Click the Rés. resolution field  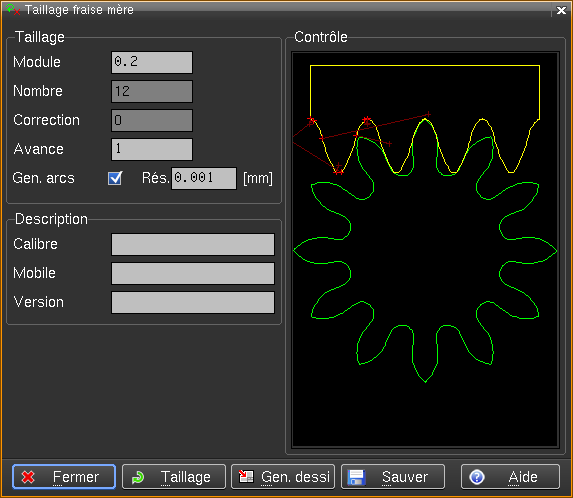pyautogui.click(x=204, y=178)
